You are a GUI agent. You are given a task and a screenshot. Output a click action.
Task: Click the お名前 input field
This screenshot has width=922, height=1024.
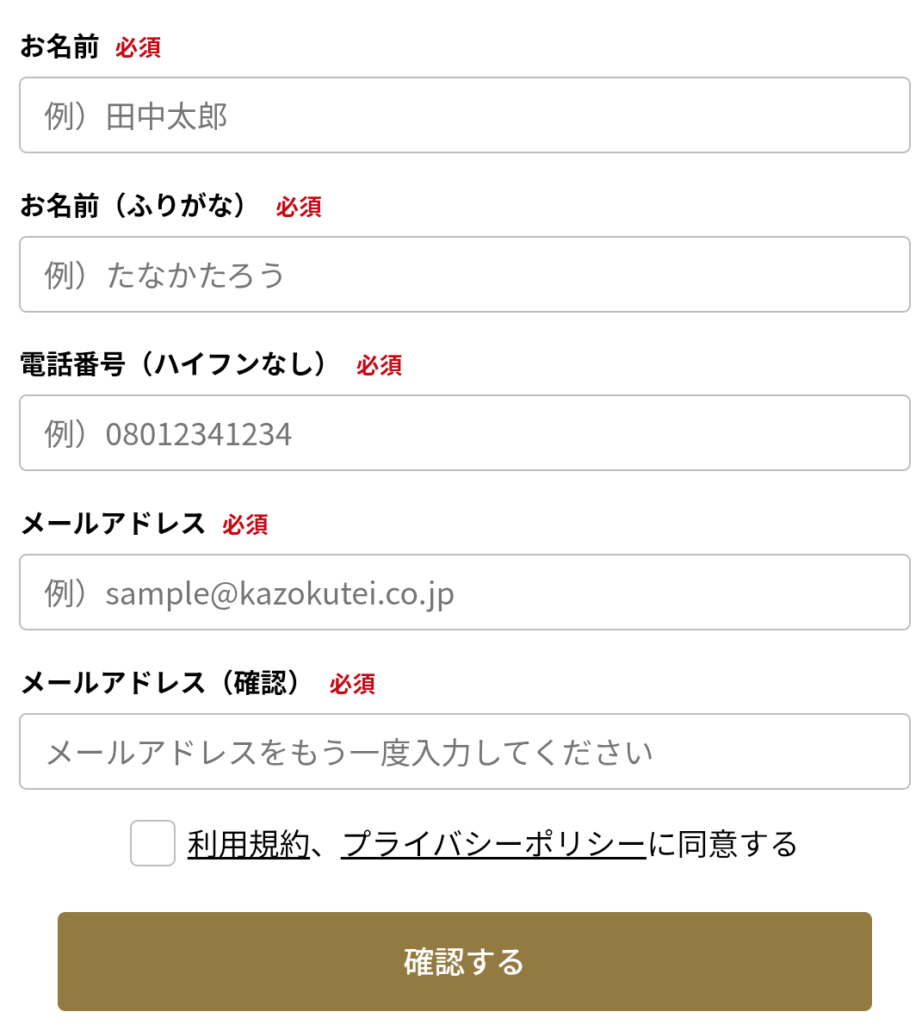[464, 116]
